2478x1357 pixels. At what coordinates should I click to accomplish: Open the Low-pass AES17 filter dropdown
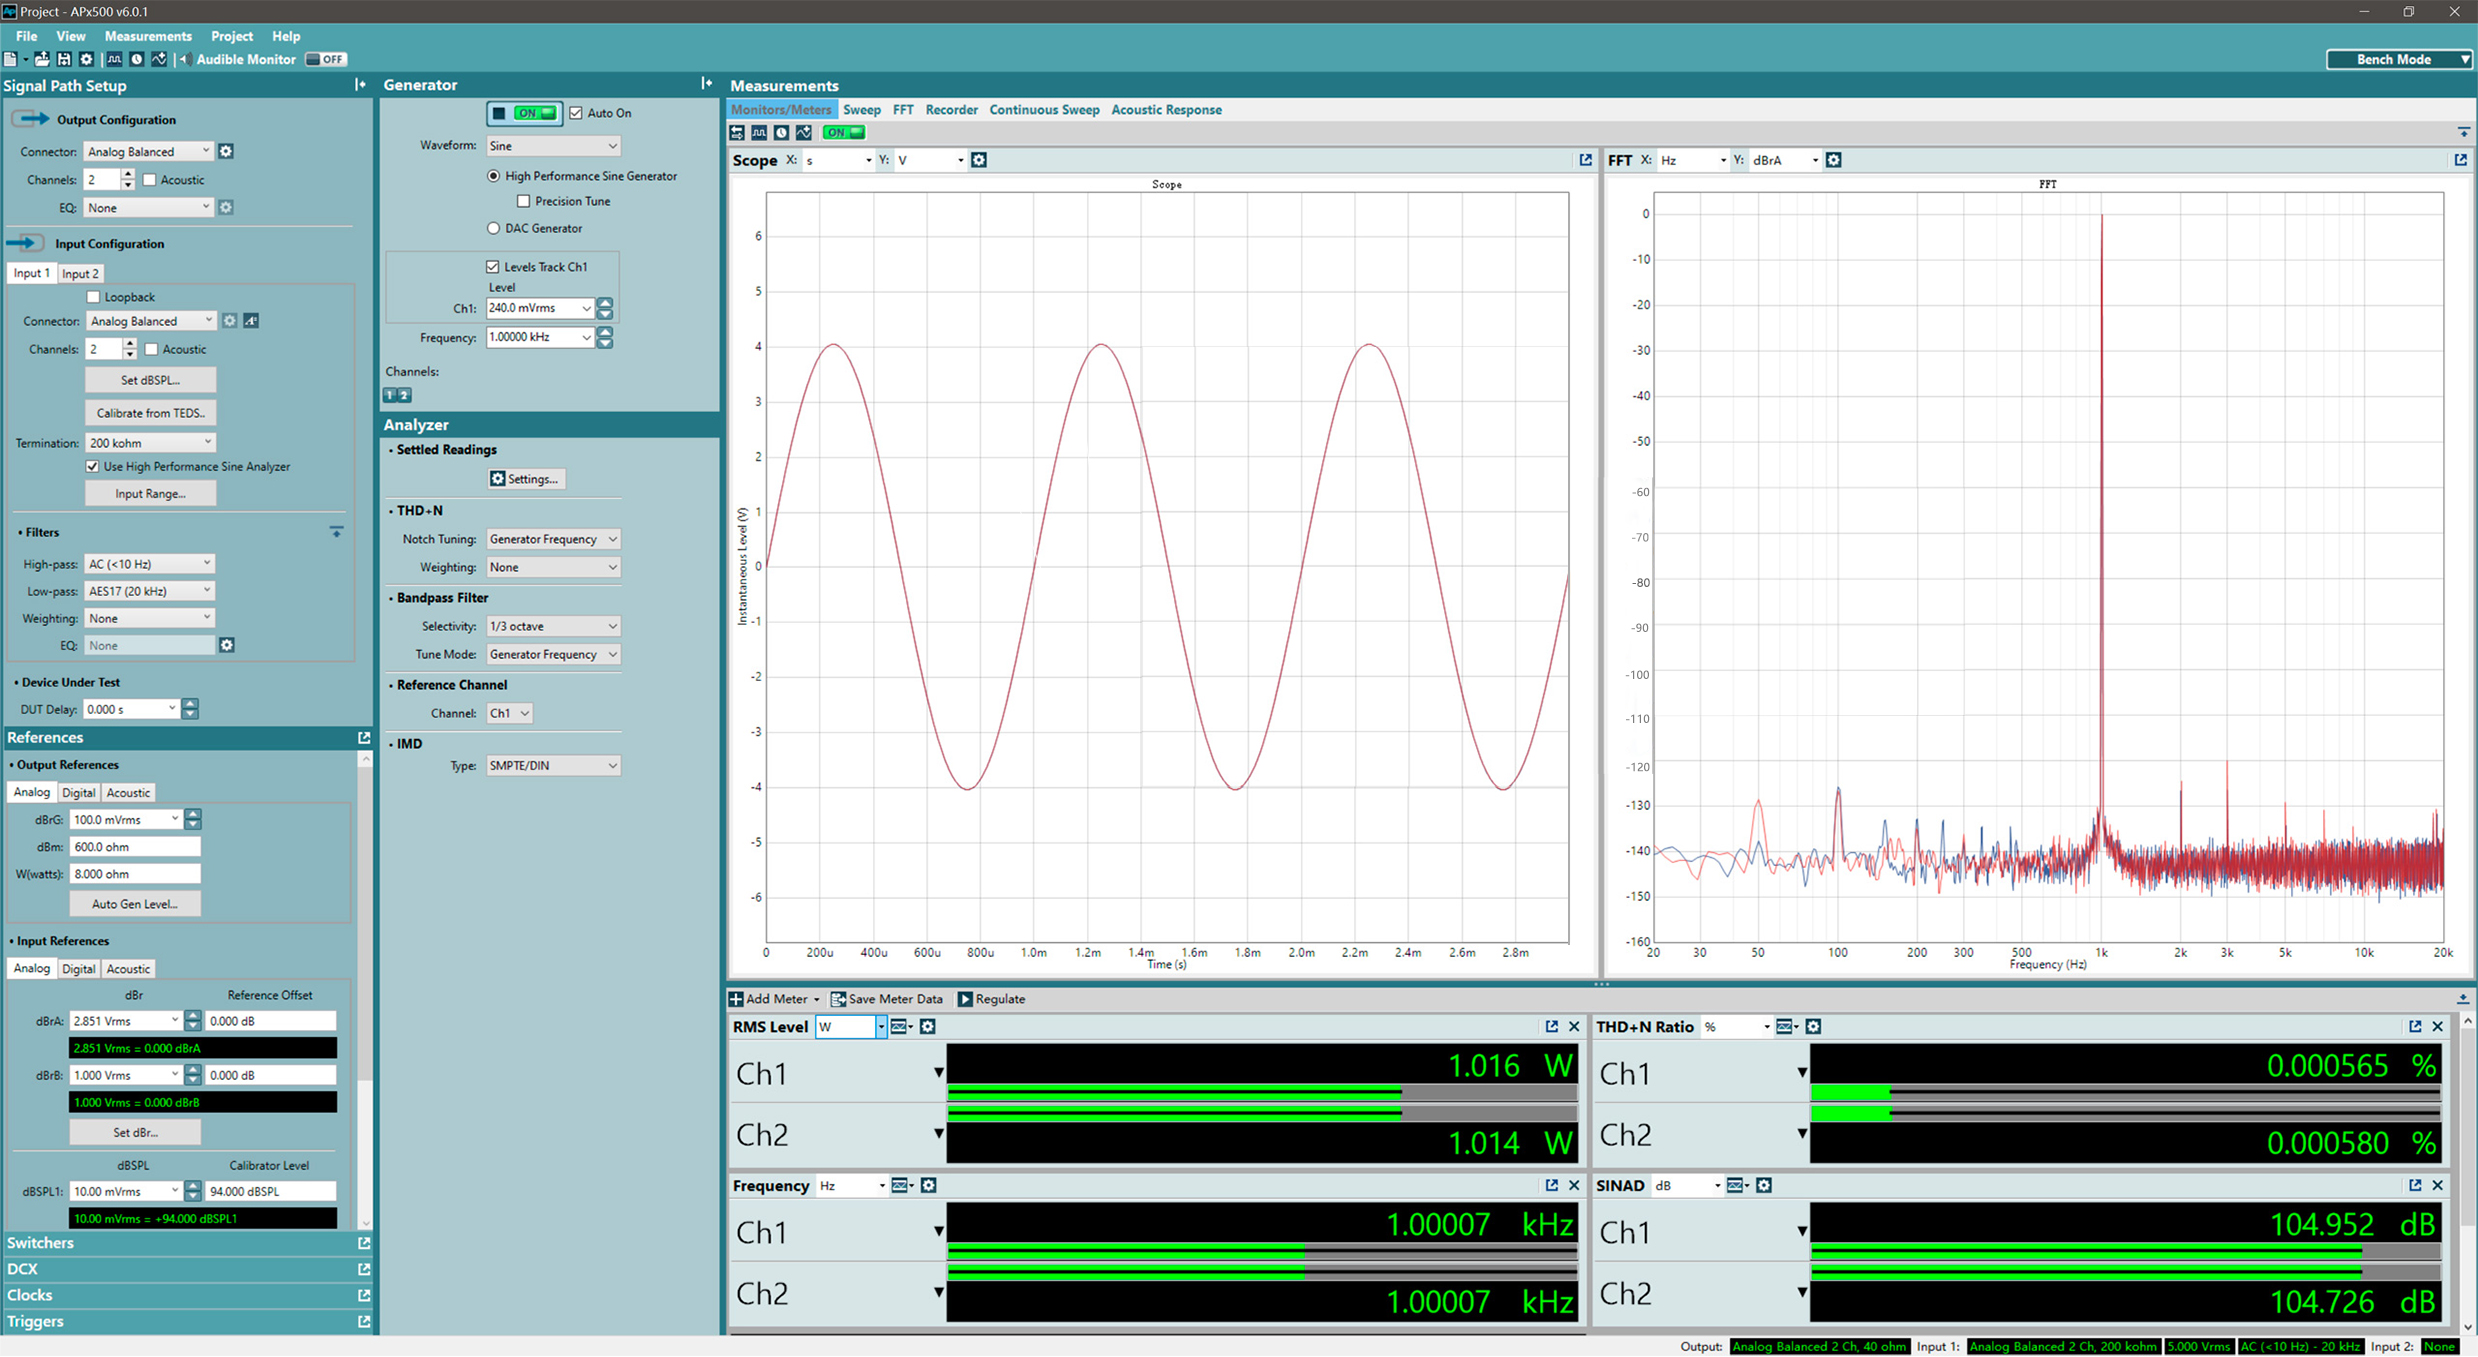click(149, 591)
